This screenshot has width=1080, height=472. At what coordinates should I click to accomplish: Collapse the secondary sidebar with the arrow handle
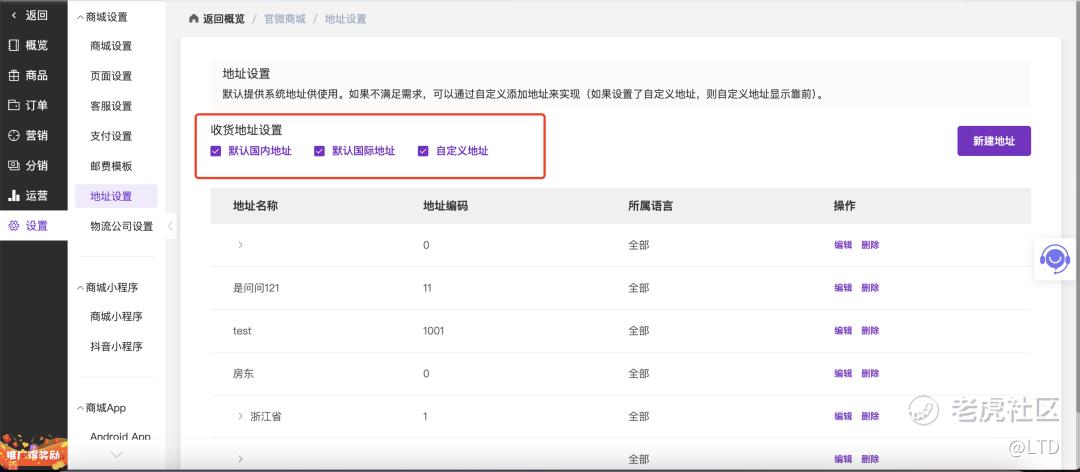coord(170,226)
